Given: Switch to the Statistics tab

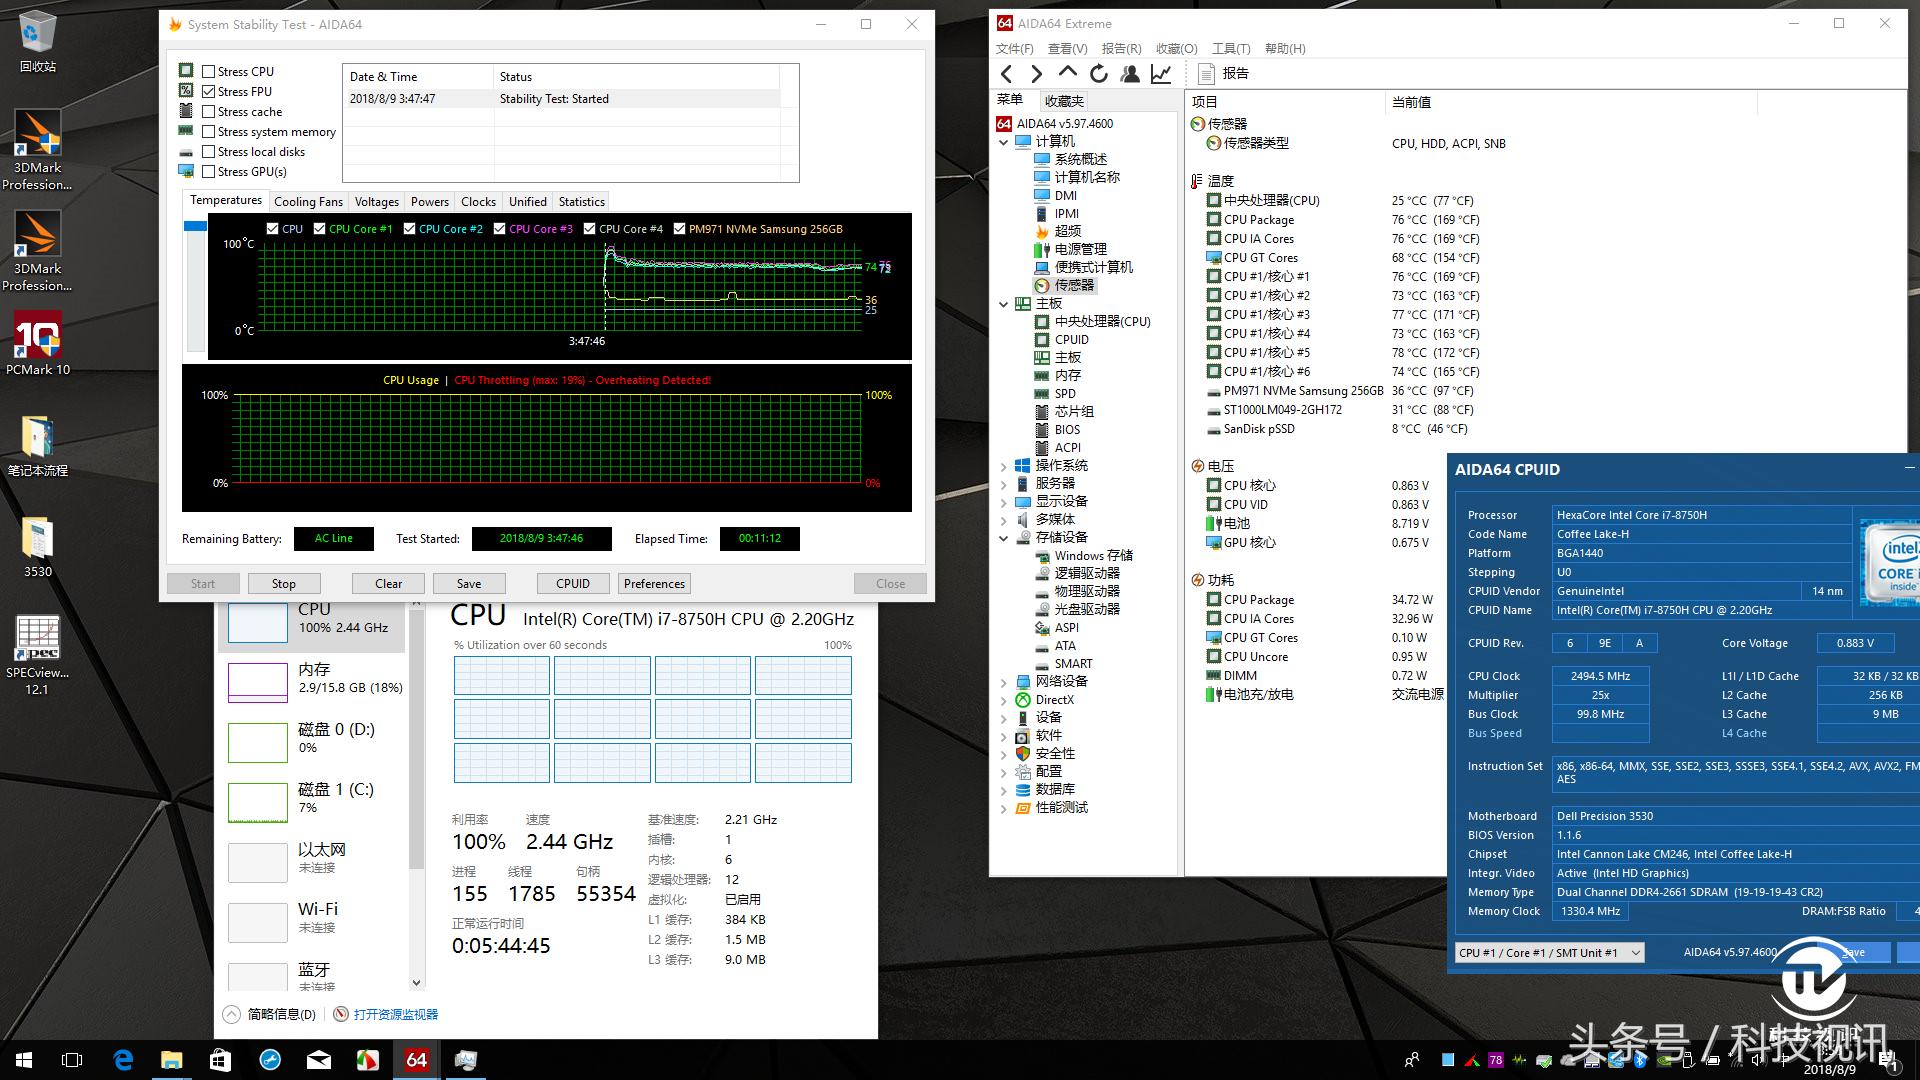Looking at the screenshot, I should pyautogui.click(x=580, y=201).
